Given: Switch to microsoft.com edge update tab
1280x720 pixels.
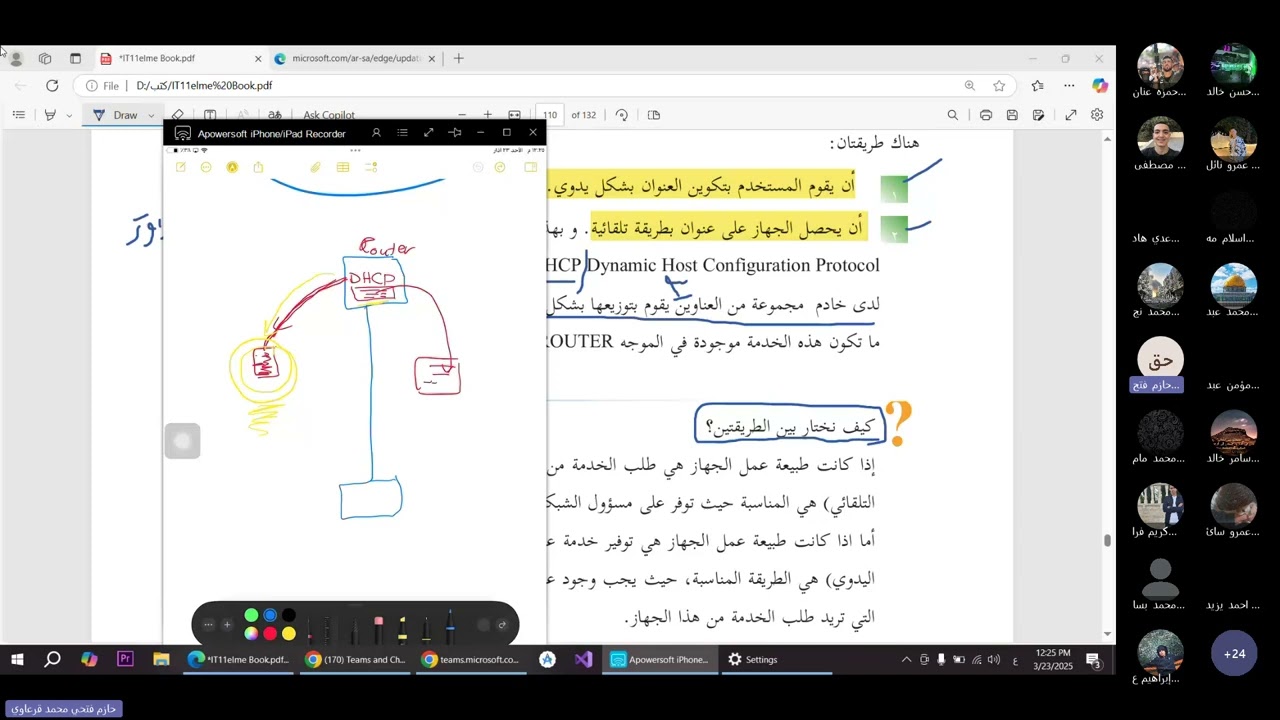Looking at the screenshot, I should (355, 59).
